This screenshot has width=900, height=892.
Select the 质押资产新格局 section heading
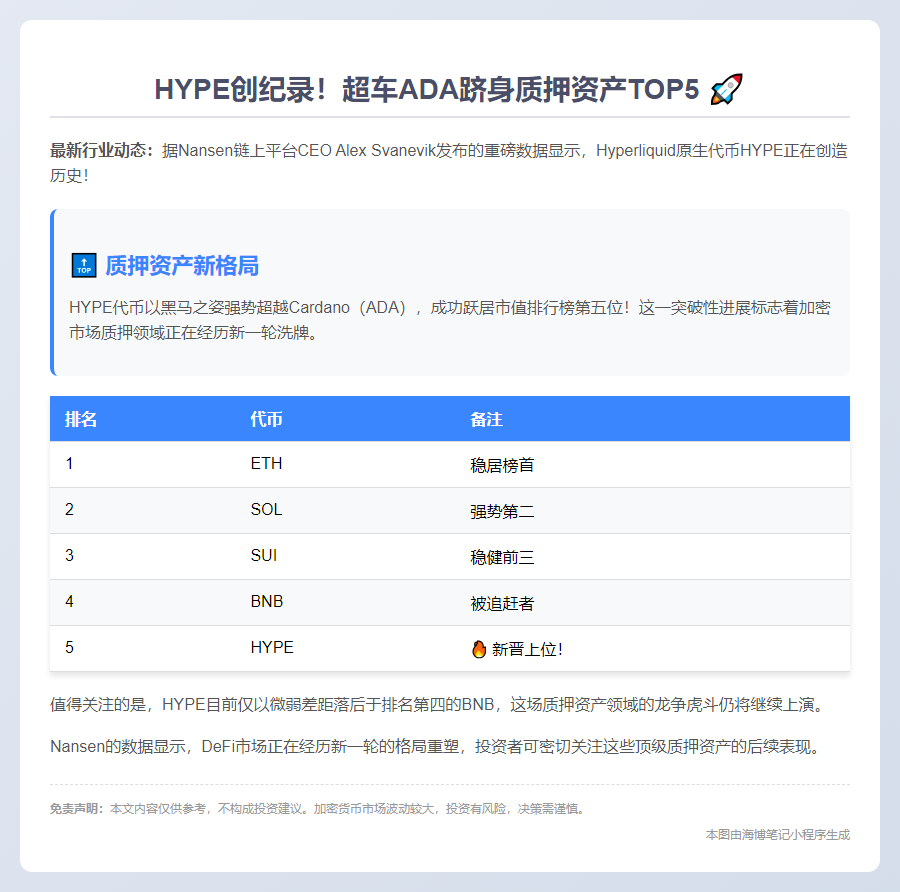182,266
